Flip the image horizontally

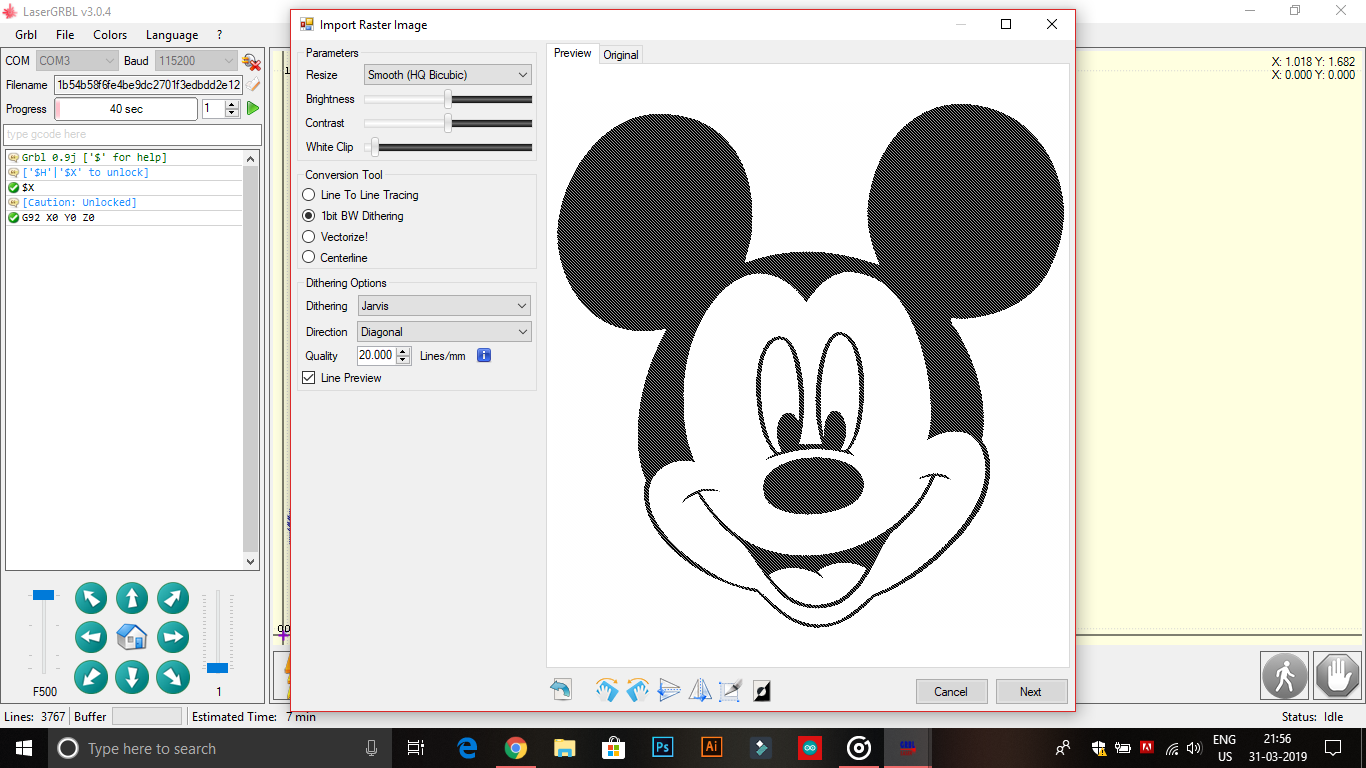(x=699, y=689)
